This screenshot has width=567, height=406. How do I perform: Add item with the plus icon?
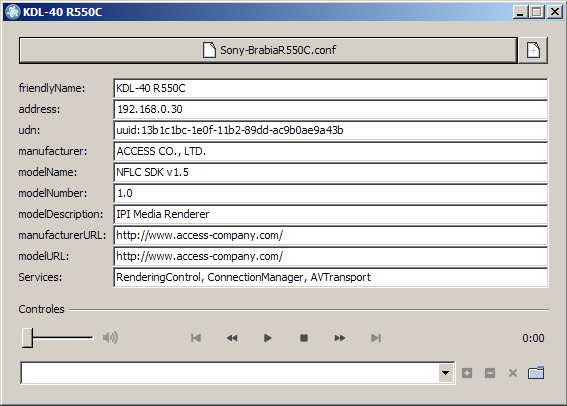[x=467, y=373]
